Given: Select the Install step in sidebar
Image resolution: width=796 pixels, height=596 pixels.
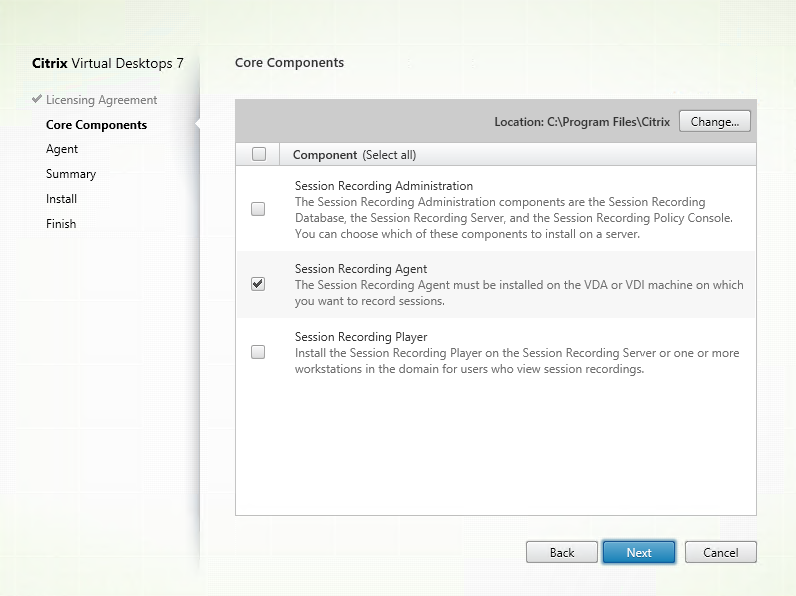Looking at the screenshot, I should (x=61, y=199).
